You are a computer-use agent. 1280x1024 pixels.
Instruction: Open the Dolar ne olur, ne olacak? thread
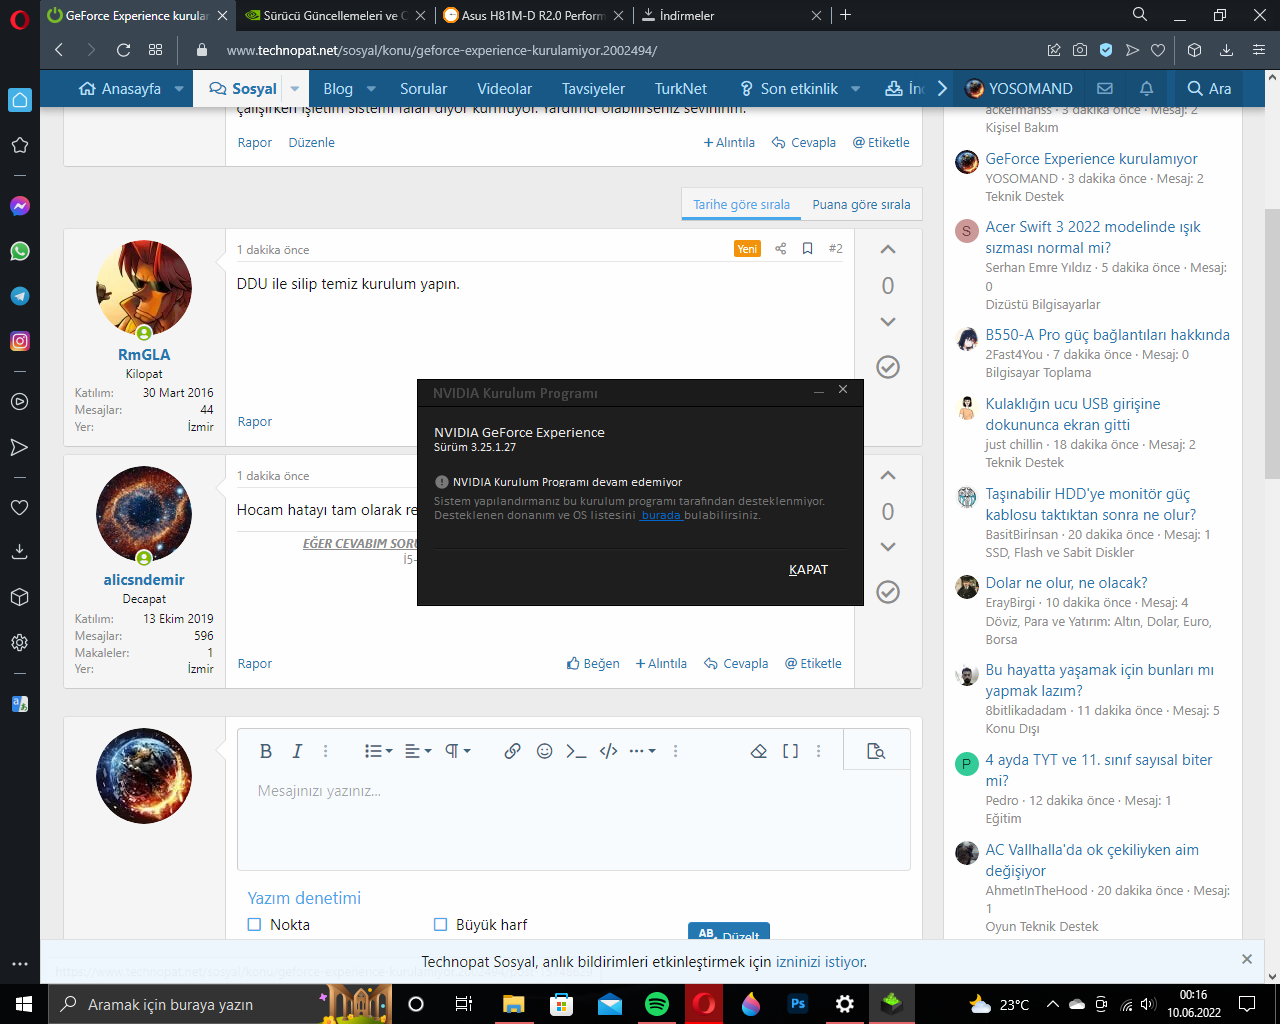1066,583
